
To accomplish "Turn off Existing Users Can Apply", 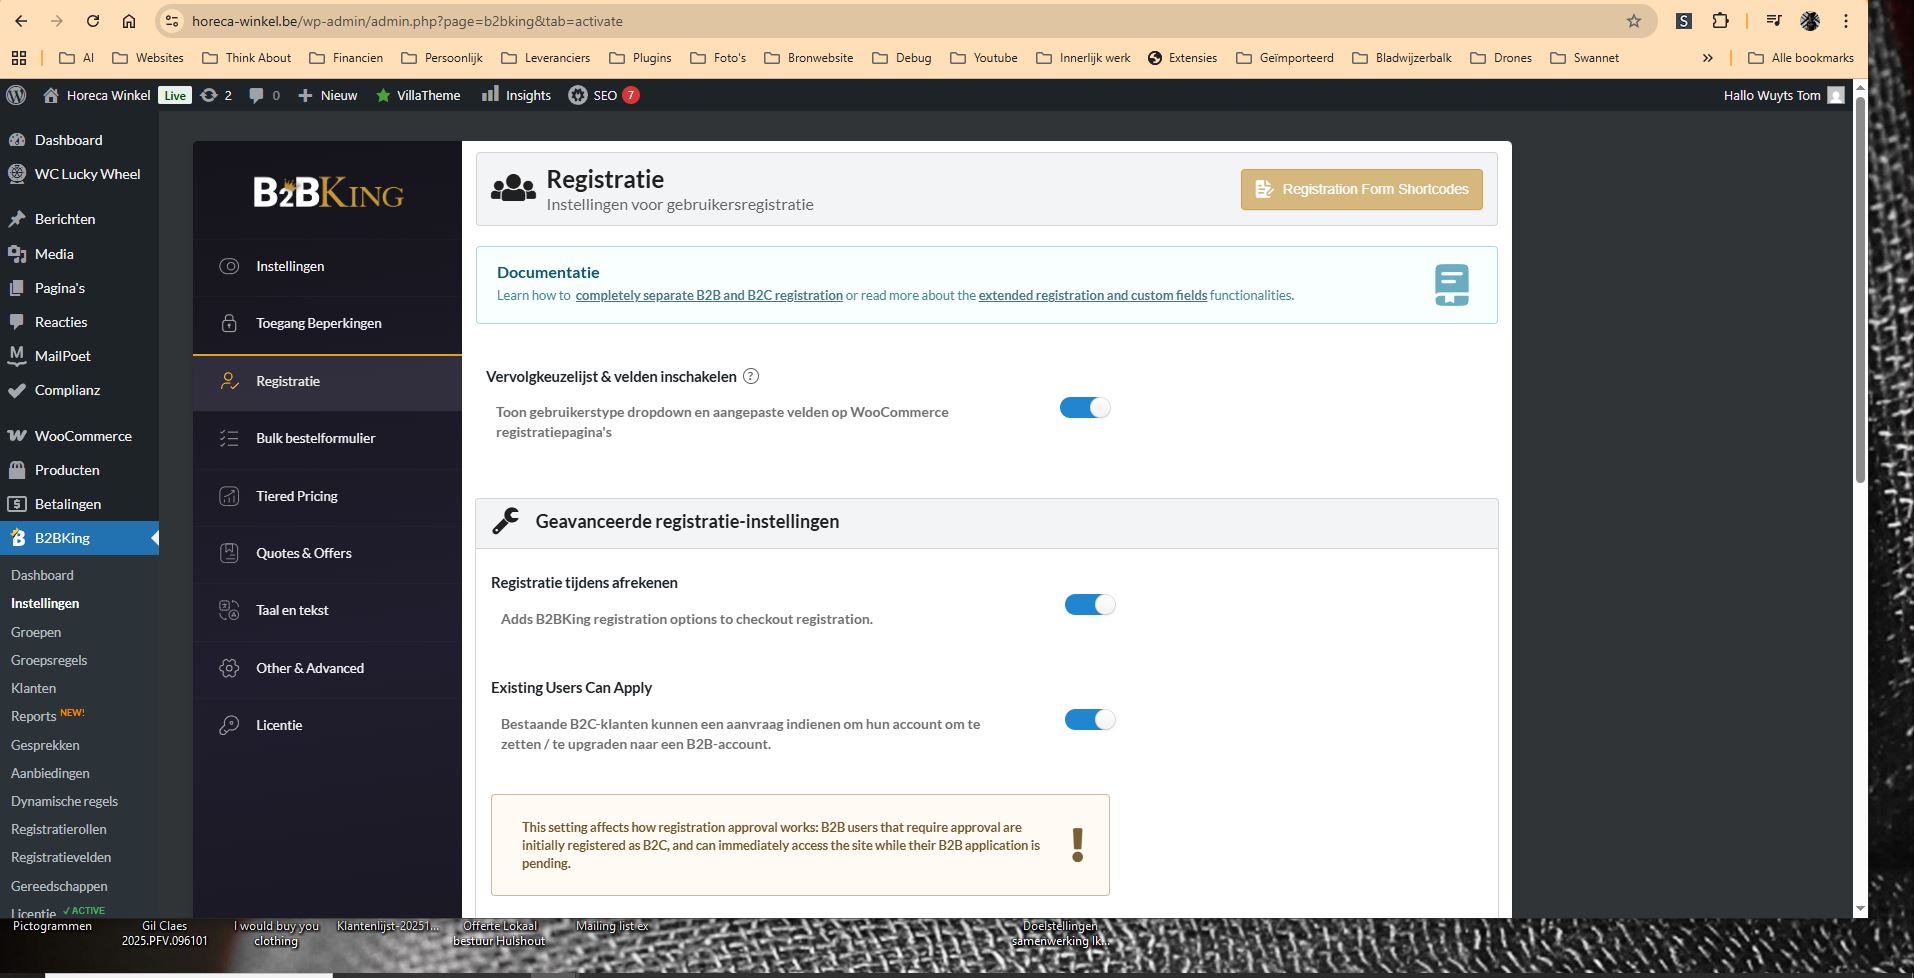I will [1089, 720].
